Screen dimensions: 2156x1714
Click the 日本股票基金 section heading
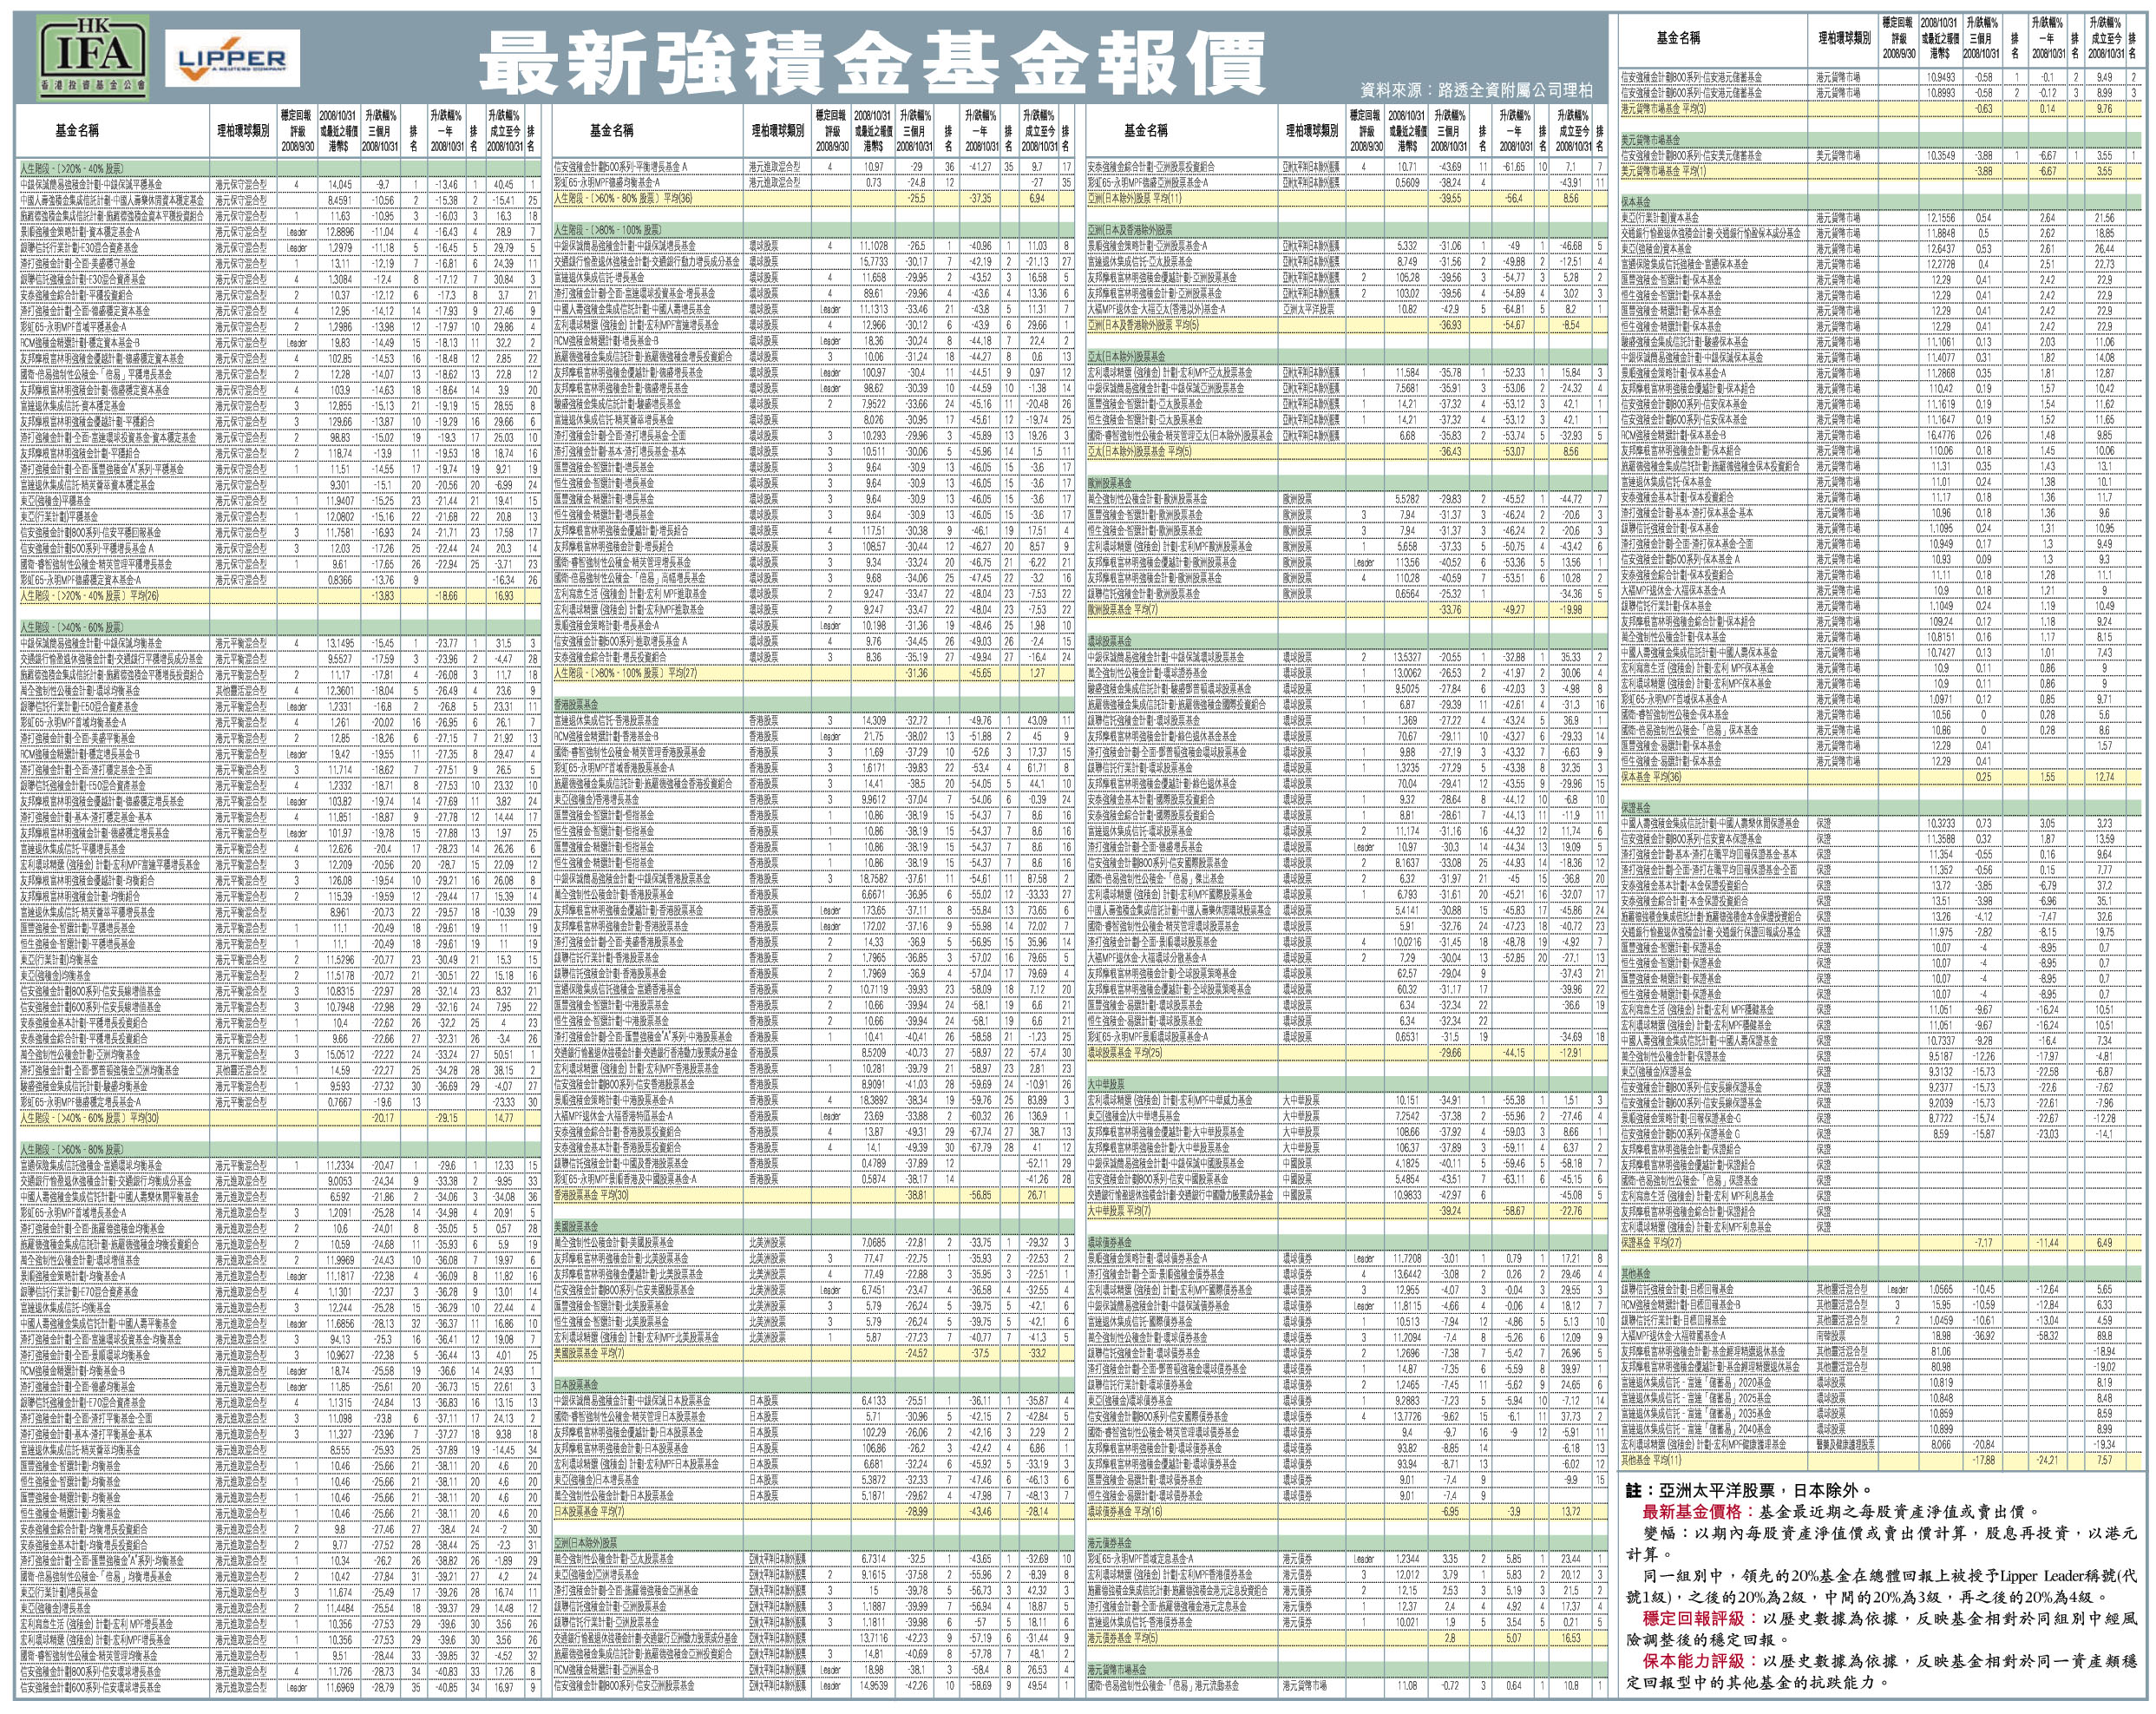click(x=576, y=1385)
